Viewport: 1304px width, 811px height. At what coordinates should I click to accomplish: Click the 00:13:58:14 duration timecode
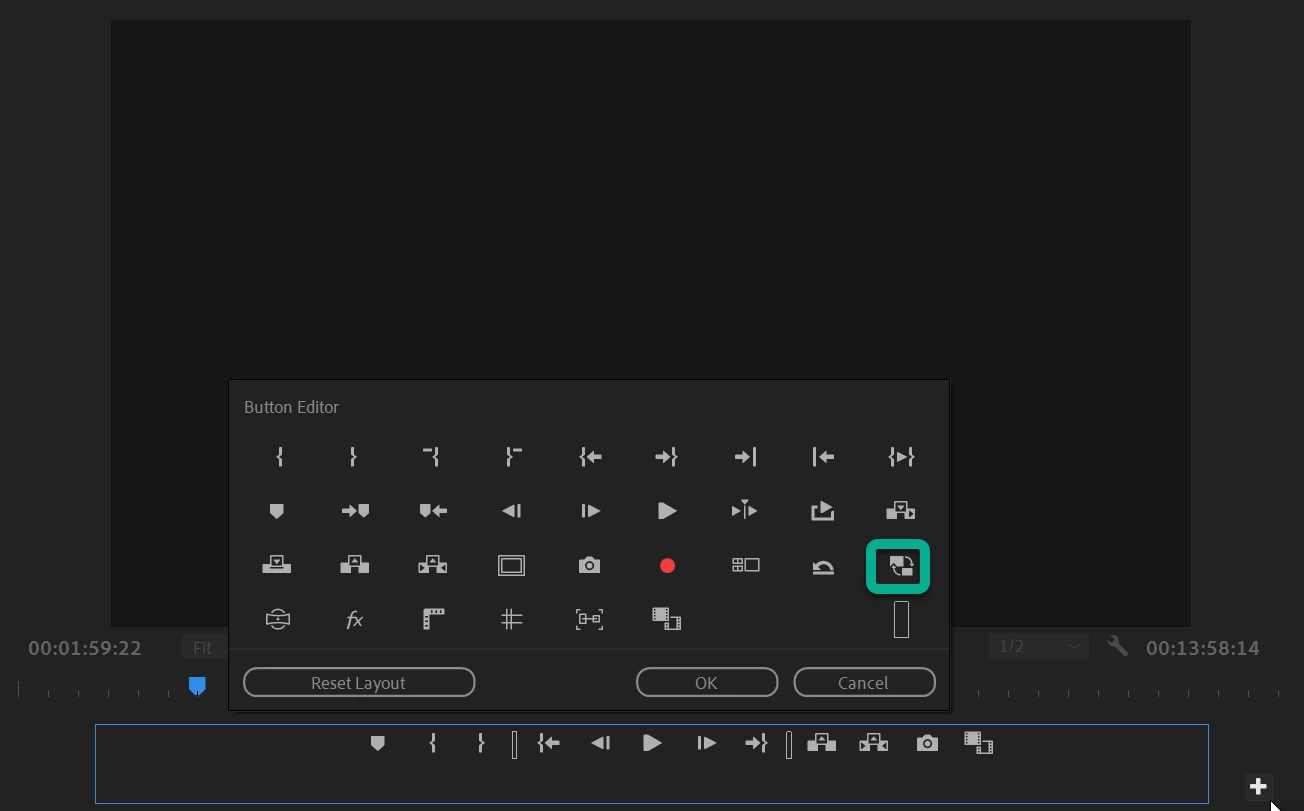coord(1203,648)
